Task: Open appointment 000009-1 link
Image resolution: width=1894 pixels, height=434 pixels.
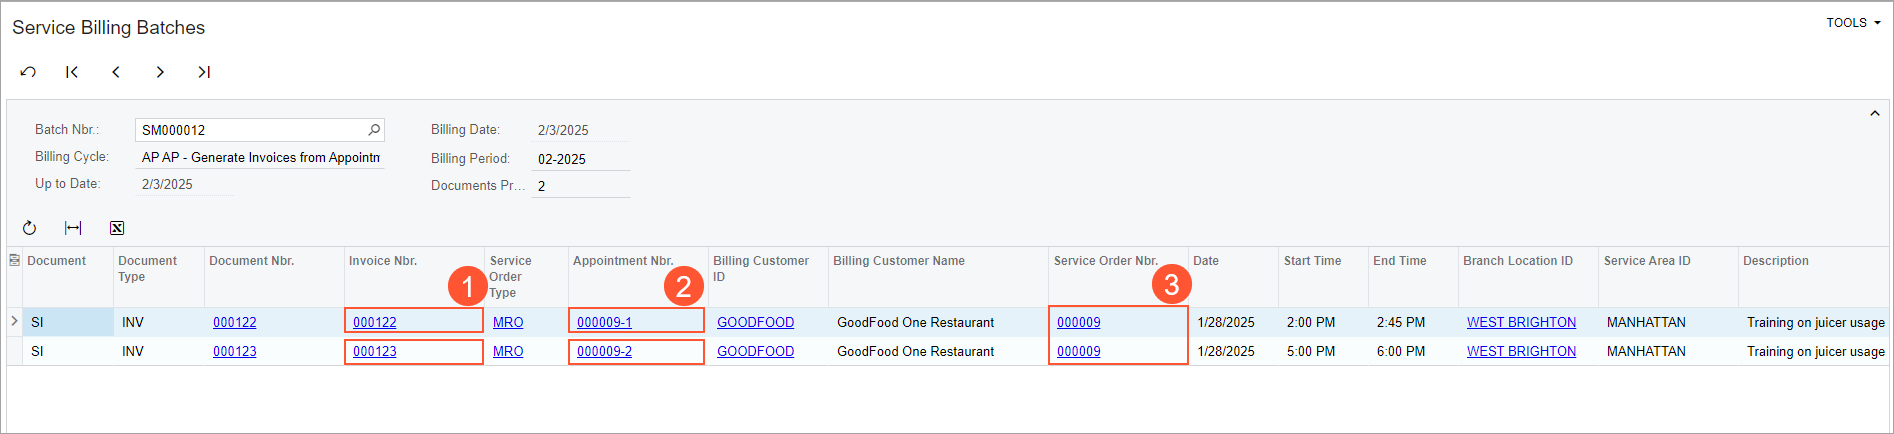Action: pos(604,322)
